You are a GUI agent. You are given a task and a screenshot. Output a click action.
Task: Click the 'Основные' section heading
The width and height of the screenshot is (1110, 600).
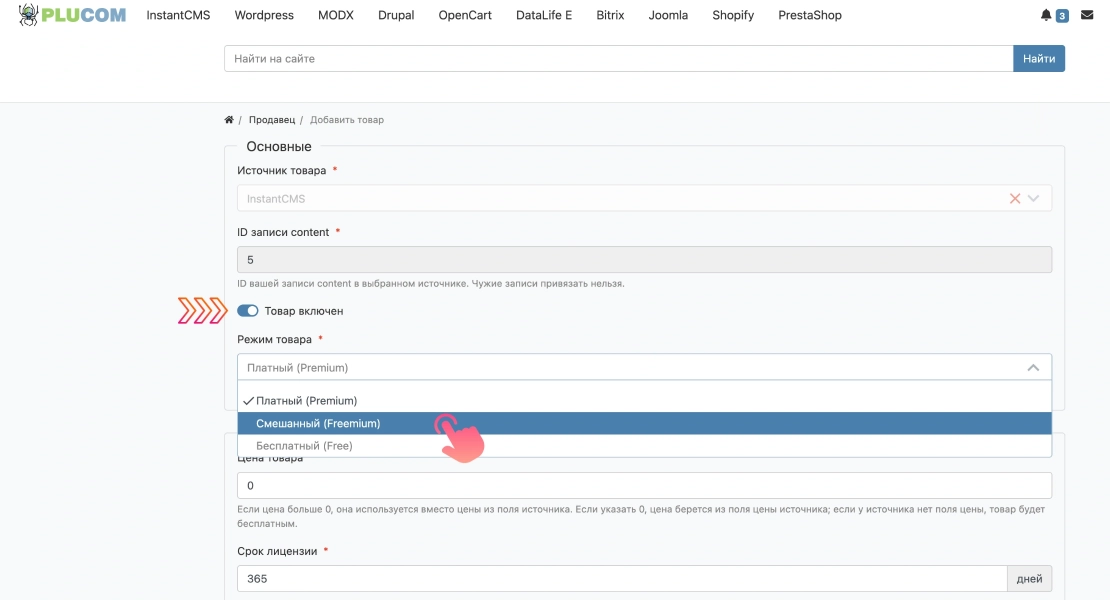[279, 146]
